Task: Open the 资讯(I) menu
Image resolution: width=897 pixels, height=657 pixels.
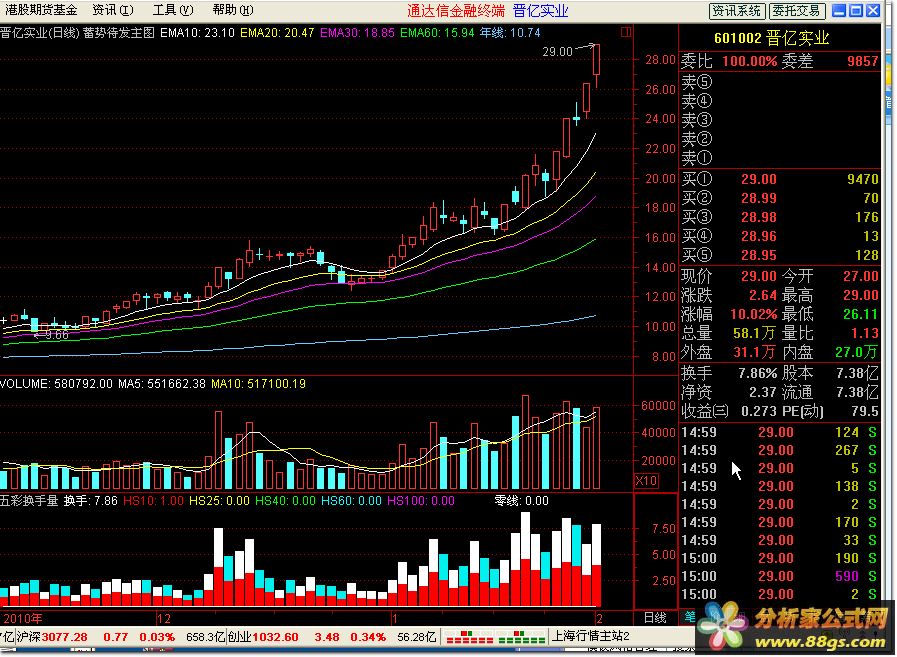Action: [112, 10]
